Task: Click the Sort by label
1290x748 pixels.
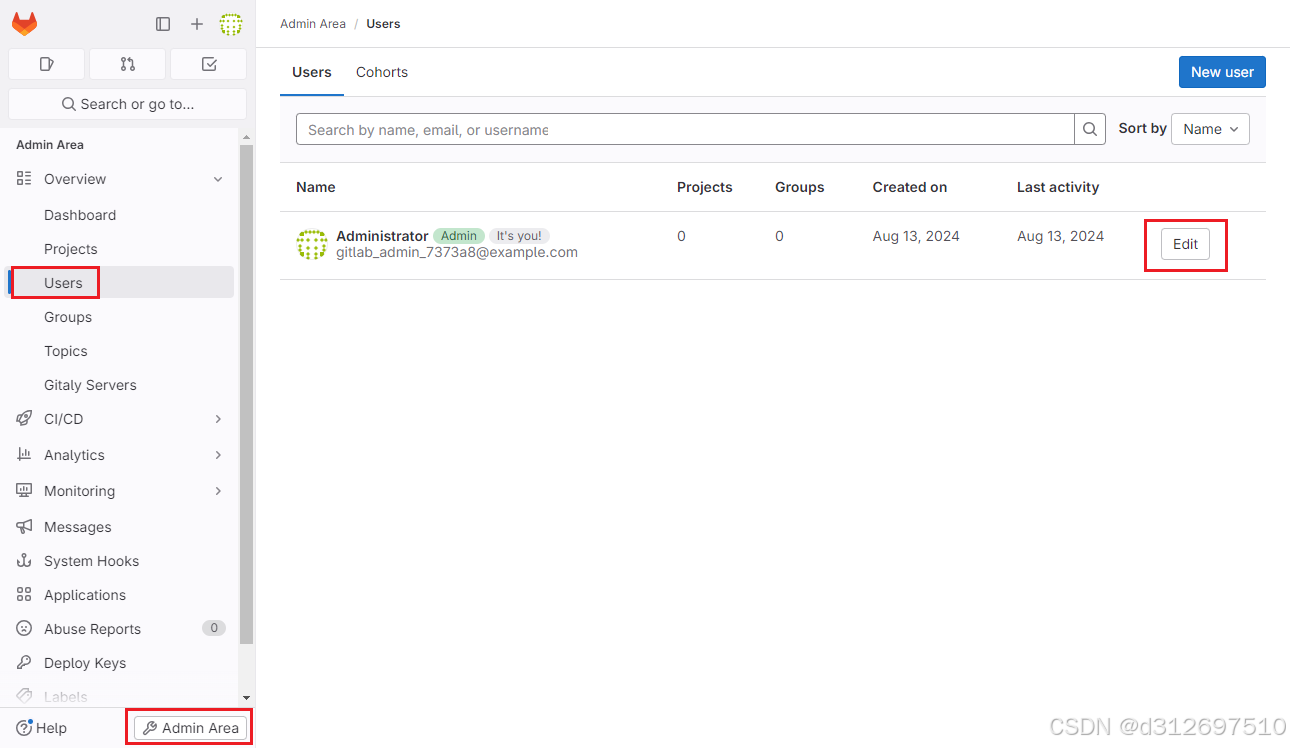Action: pos(1143,129)
